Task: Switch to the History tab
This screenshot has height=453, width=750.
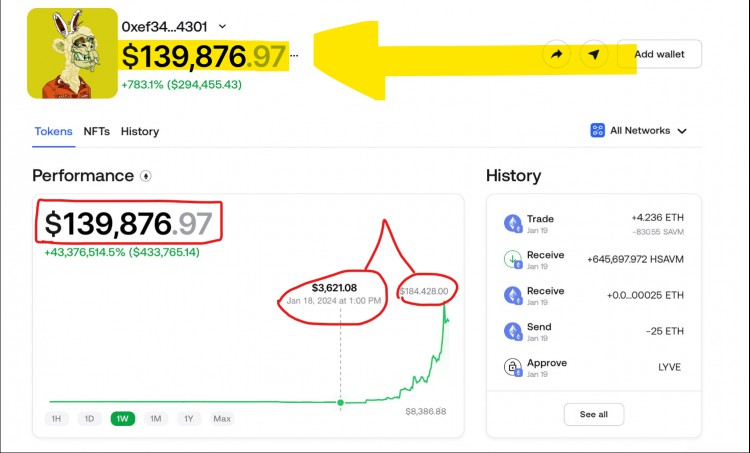Action: pos(140,131)
